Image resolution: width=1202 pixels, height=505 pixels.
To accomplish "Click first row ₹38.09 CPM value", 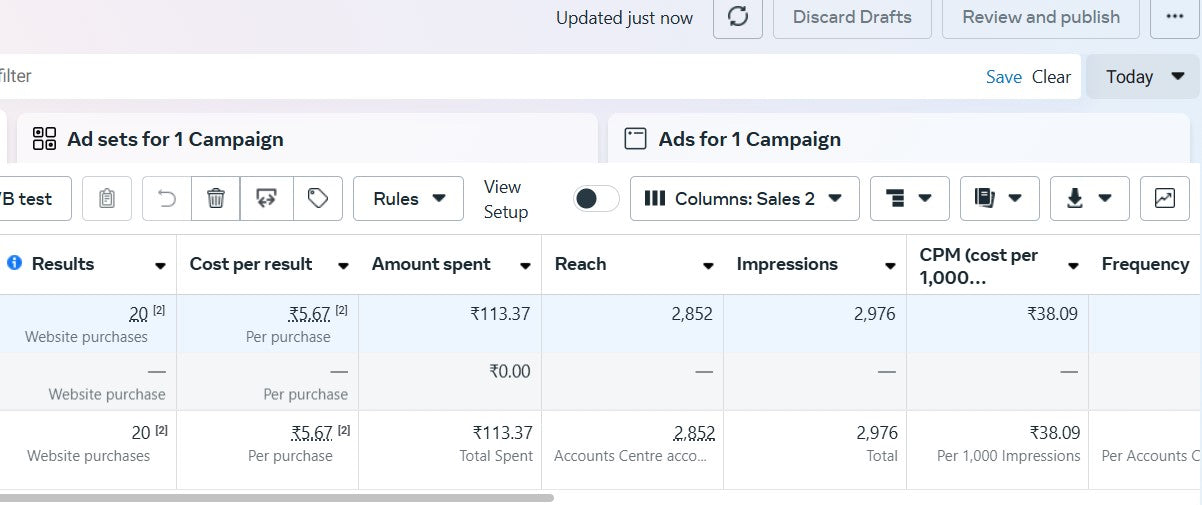I will [x=1053, y=314].
